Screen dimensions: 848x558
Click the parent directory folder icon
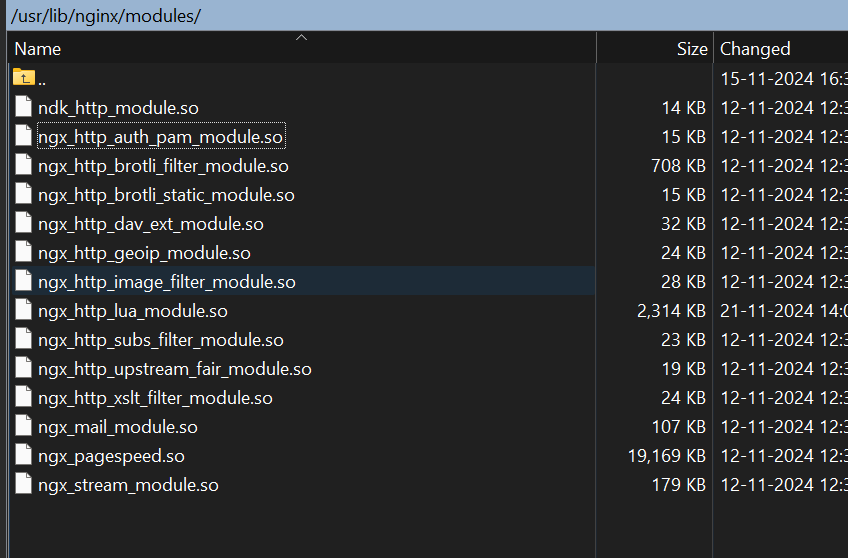coord(24,77)
